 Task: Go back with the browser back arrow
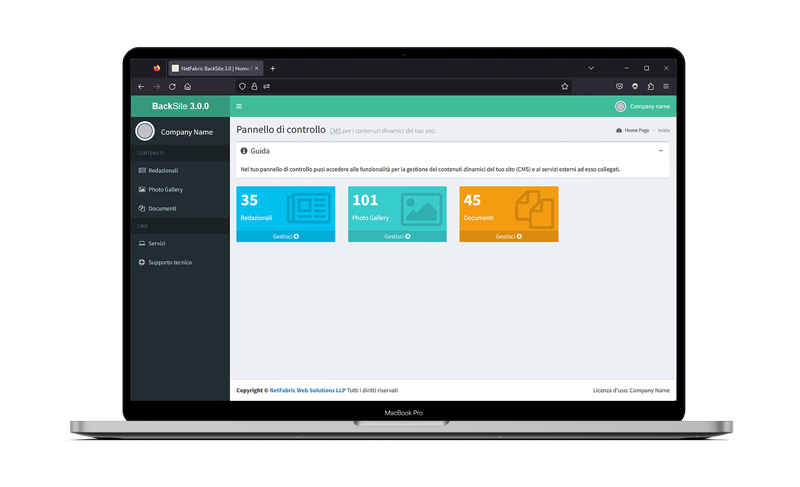point(141,87)
